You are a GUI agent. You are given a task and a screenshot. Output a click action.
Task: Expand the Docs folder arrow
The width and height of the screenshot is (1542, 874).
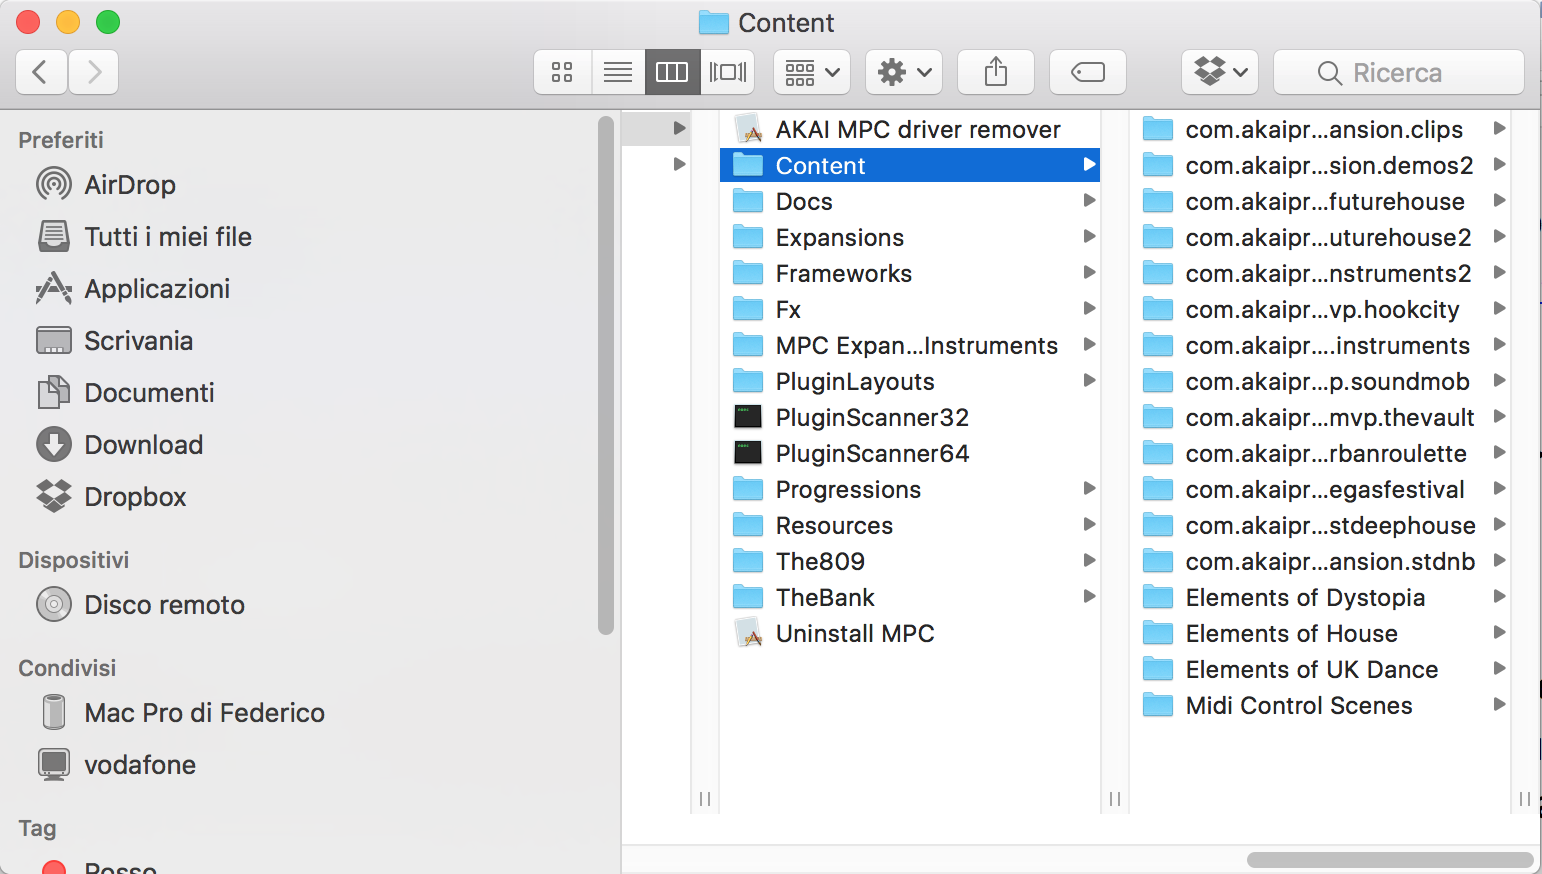pos(1089,201)
